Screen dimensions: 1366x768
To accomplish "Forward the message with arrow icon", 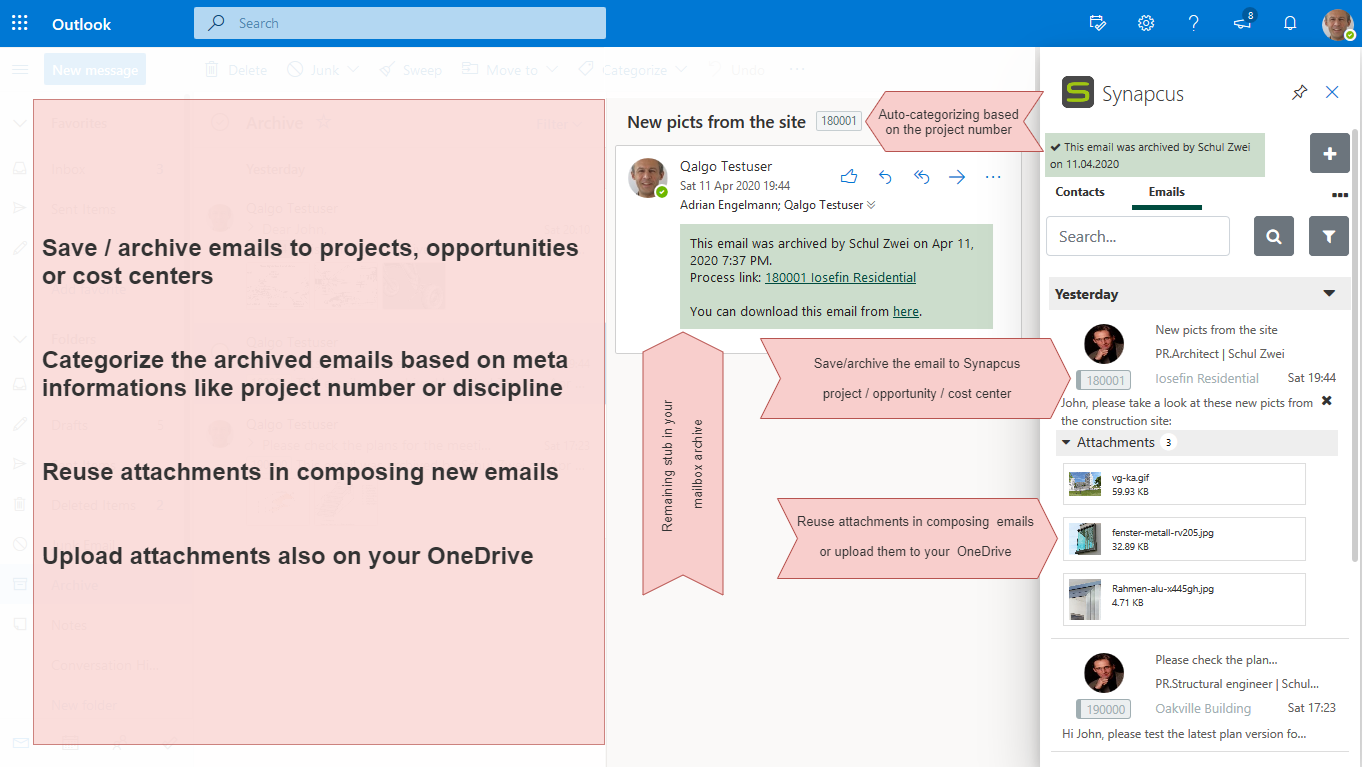I will [957, 177].
